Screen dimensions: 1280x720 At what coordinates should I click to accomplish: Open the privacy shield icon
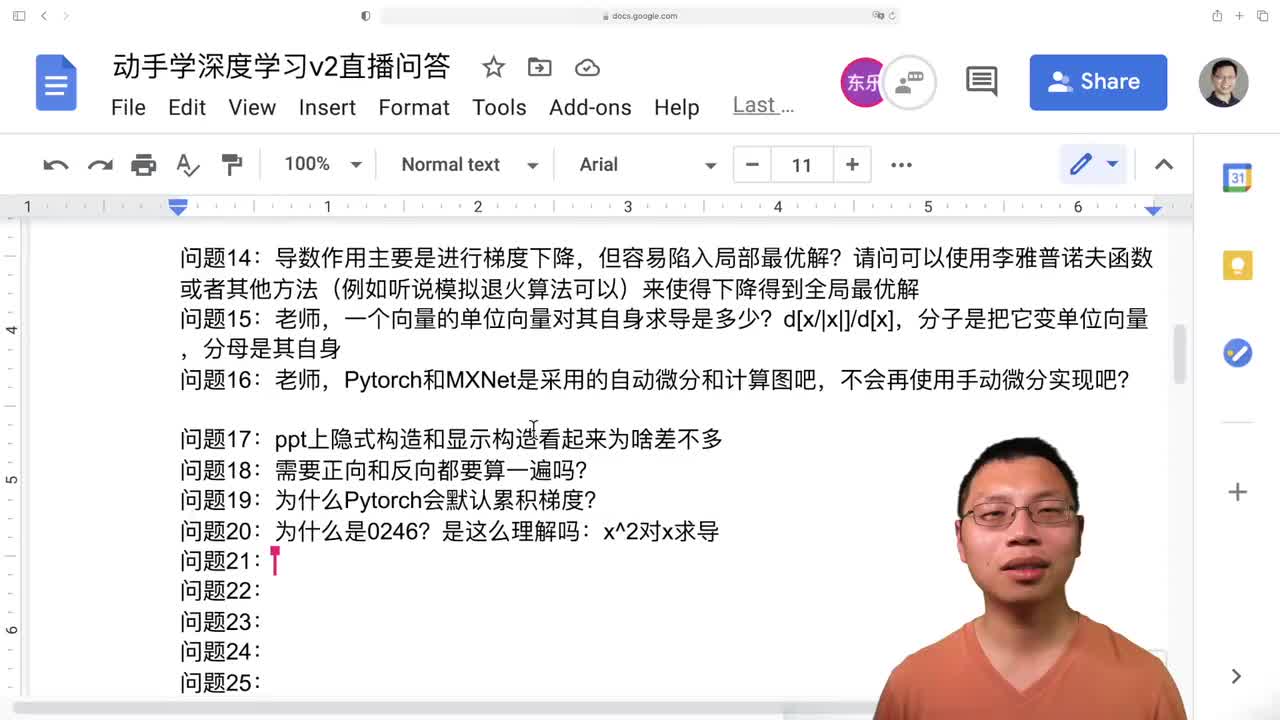point(365,16)
